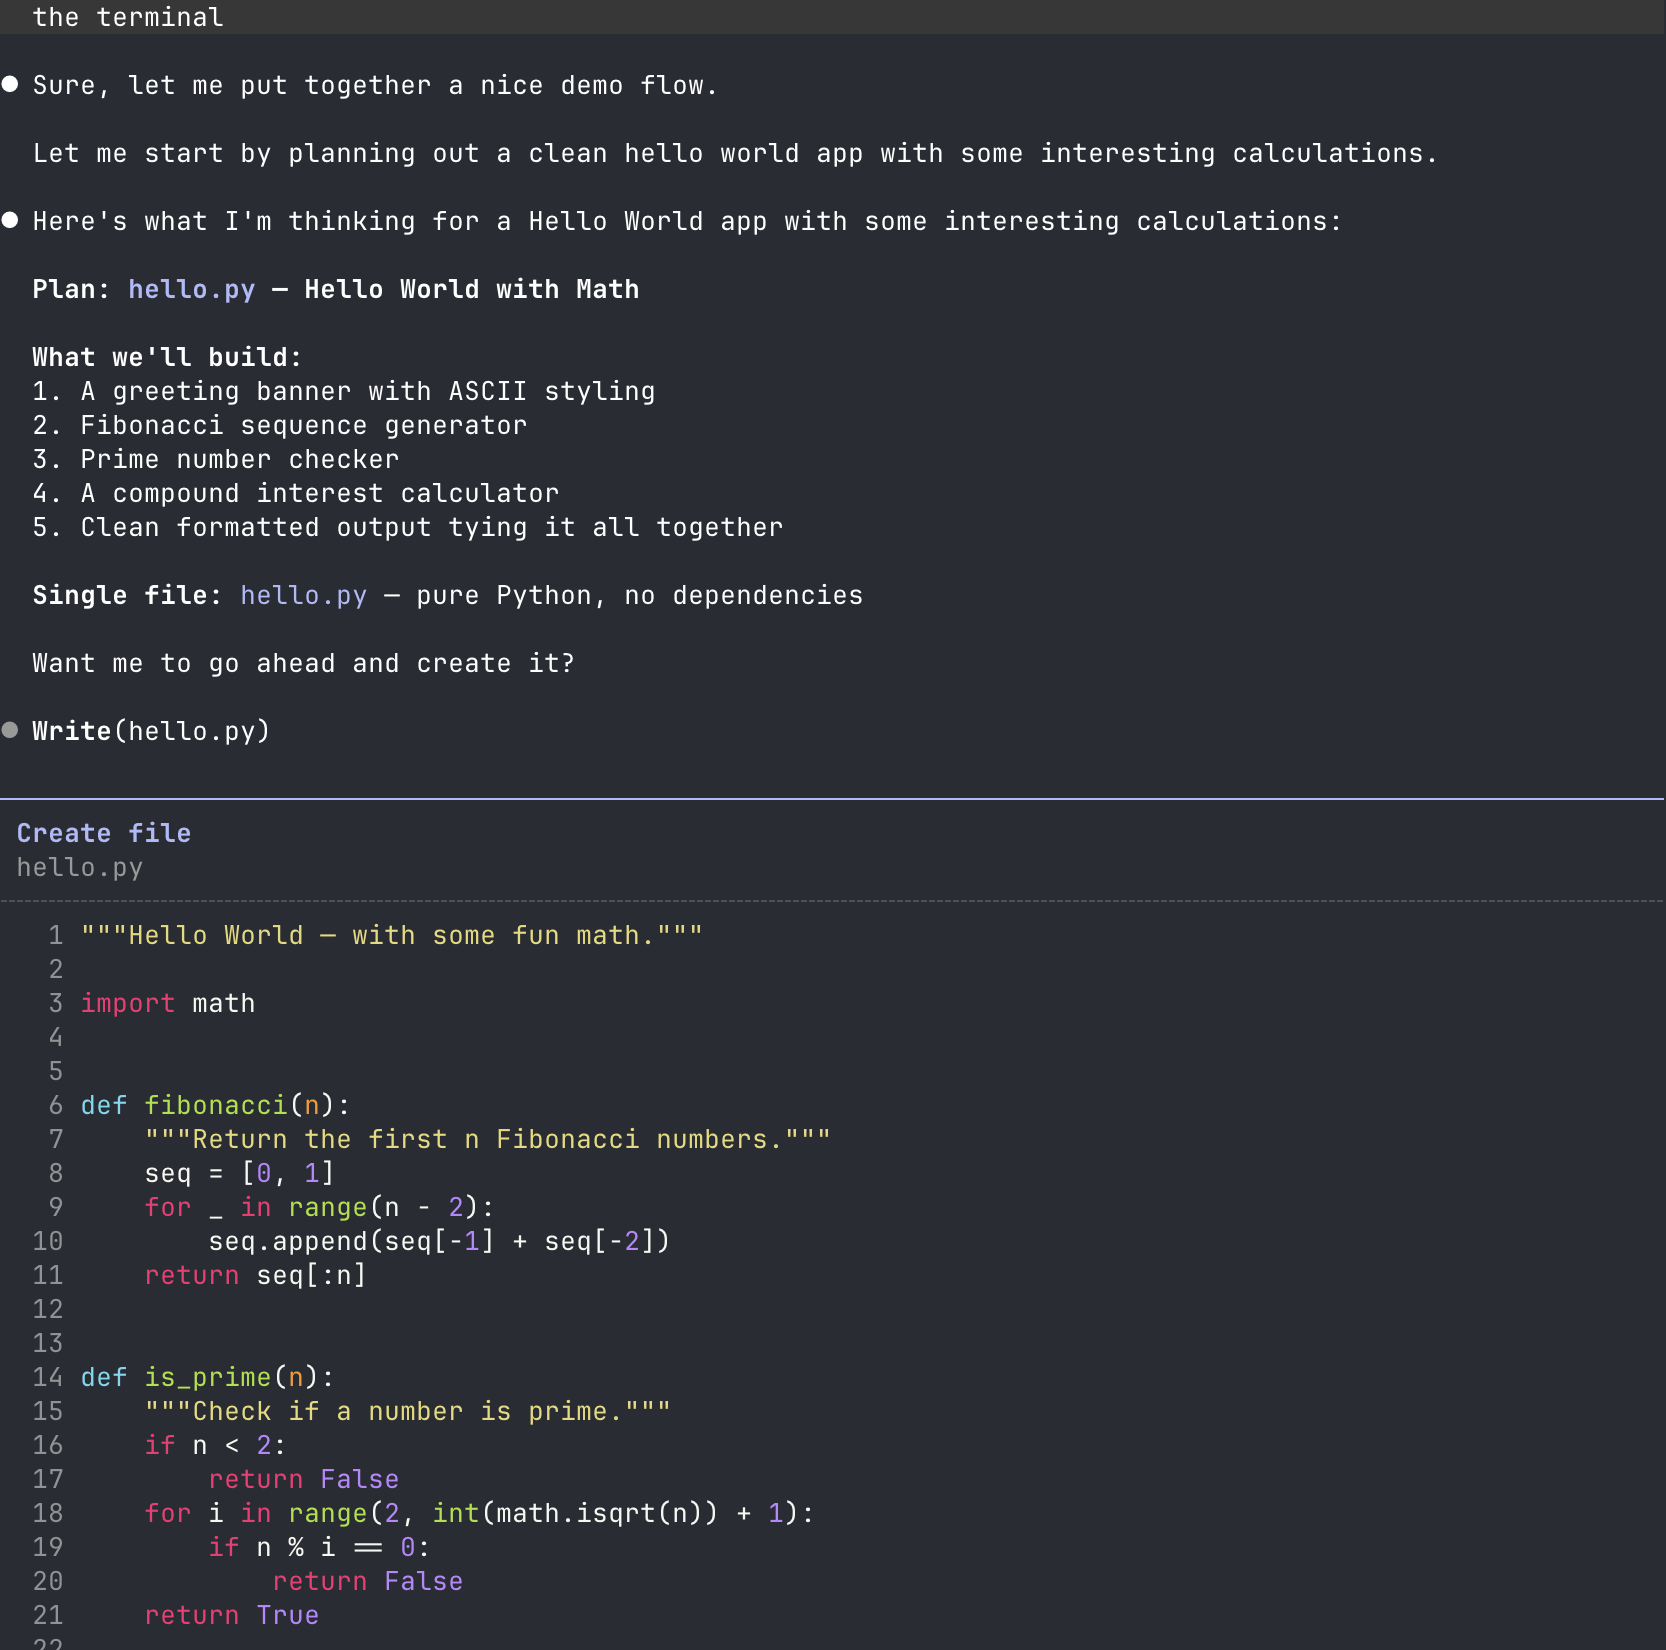Click the "What we'll build:" heading
The image size is (1666, 1650).
[166, 357]
